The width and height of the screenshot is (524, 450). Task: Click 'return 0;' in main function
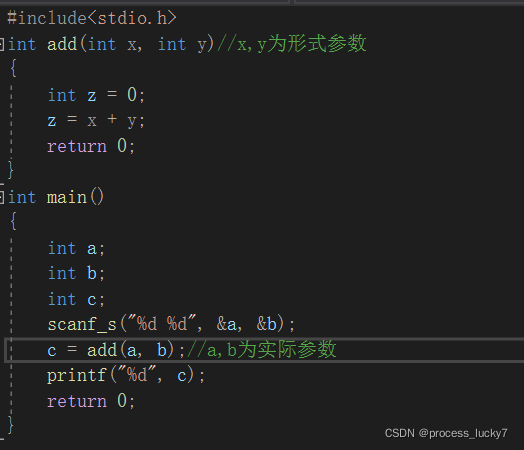(x=91, y=401)
